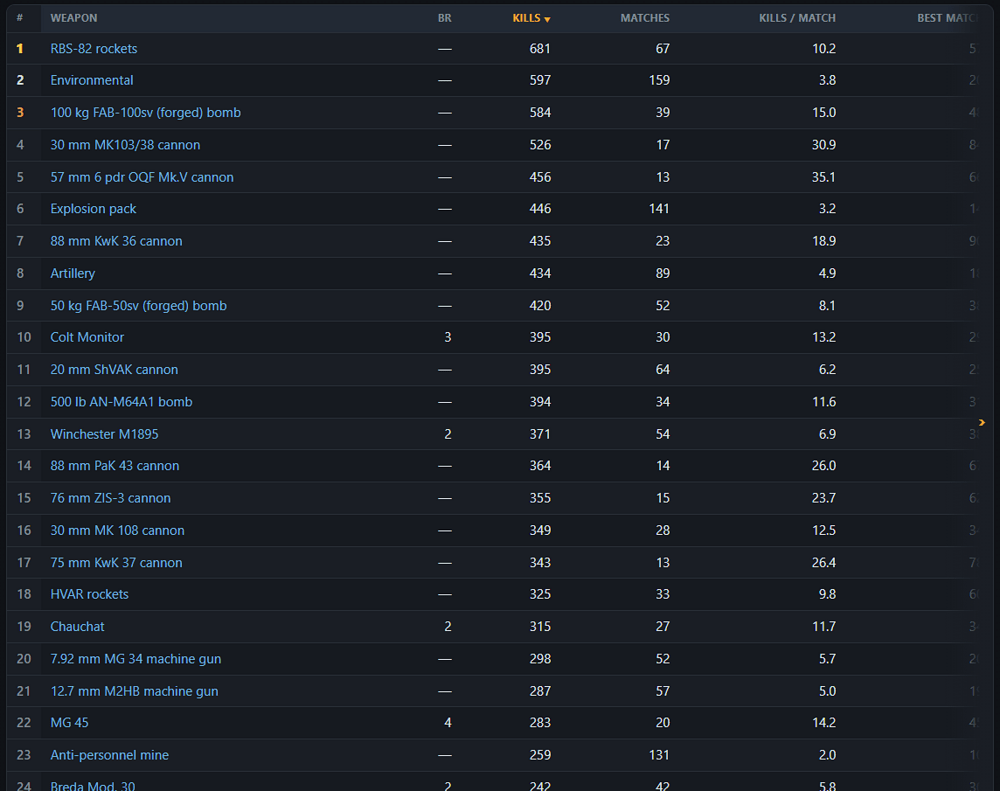The width and height of the screenshot is (1000, 791).
Task: Open 75 mm KwK 37 cannon link
Action: tap(116, 563)
